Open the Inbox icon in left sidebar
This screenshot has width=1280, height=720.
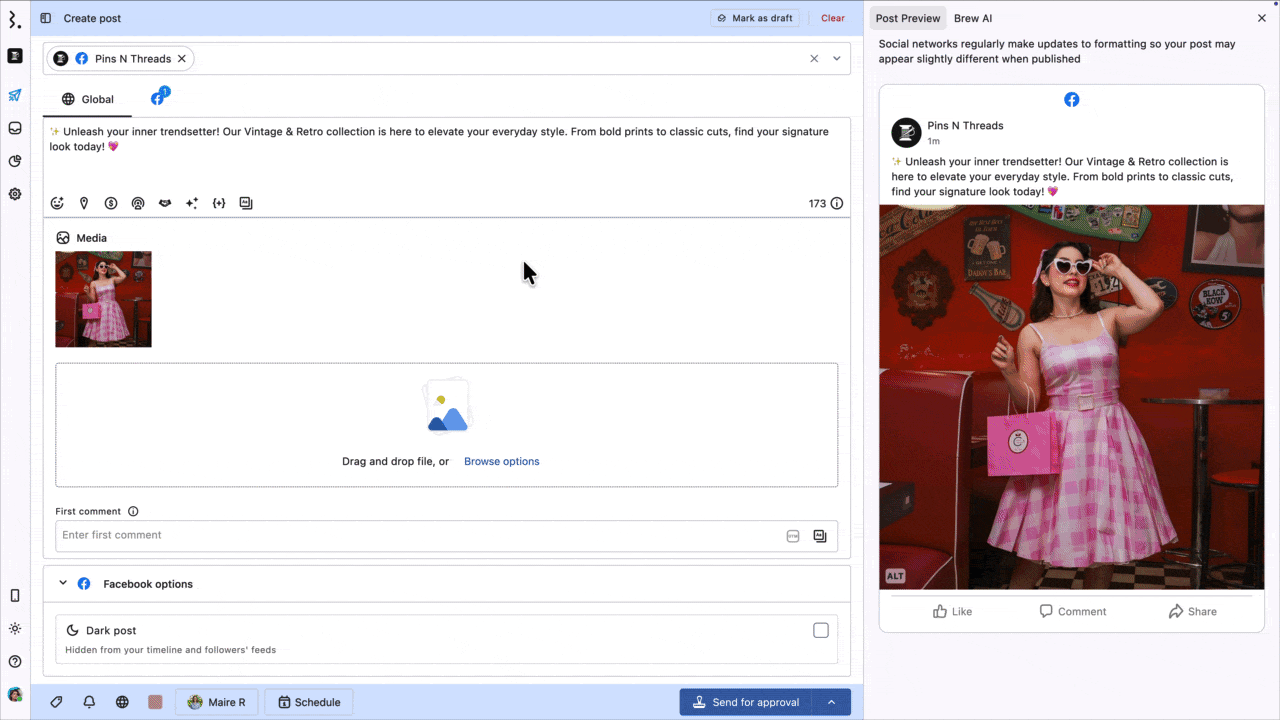[15, 128]
